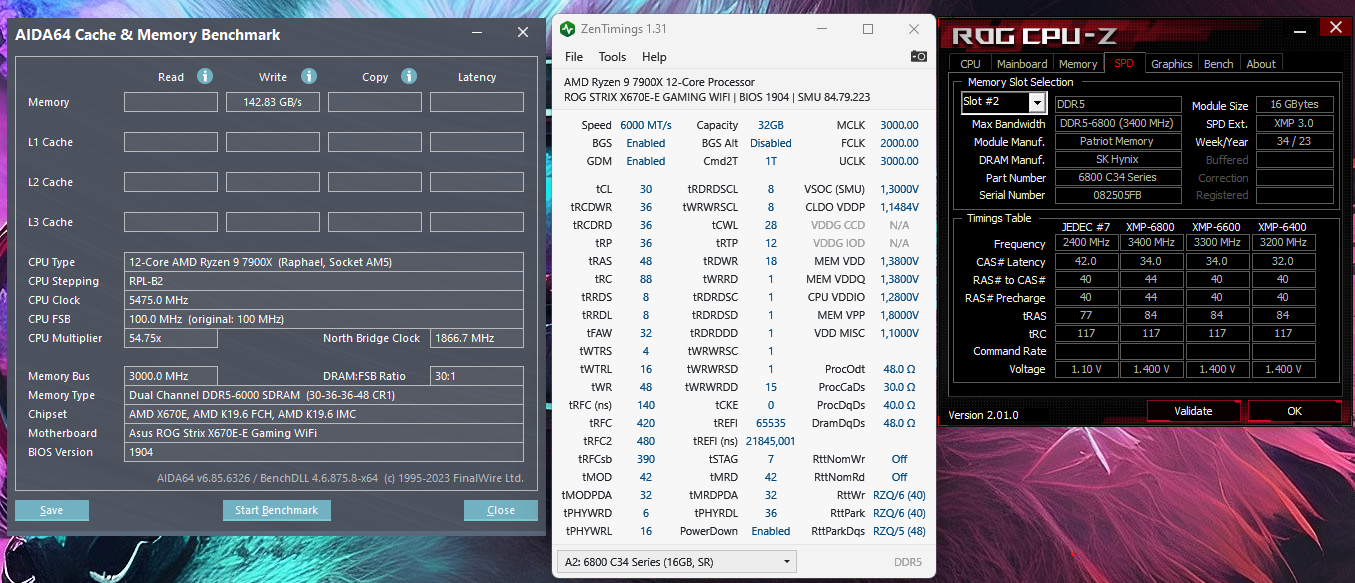Image resolution: width=1355 pixels, height=583 pixels.
Task: Click the tREFI value 65535 in ZenTimings
Action: pos(771,423)
